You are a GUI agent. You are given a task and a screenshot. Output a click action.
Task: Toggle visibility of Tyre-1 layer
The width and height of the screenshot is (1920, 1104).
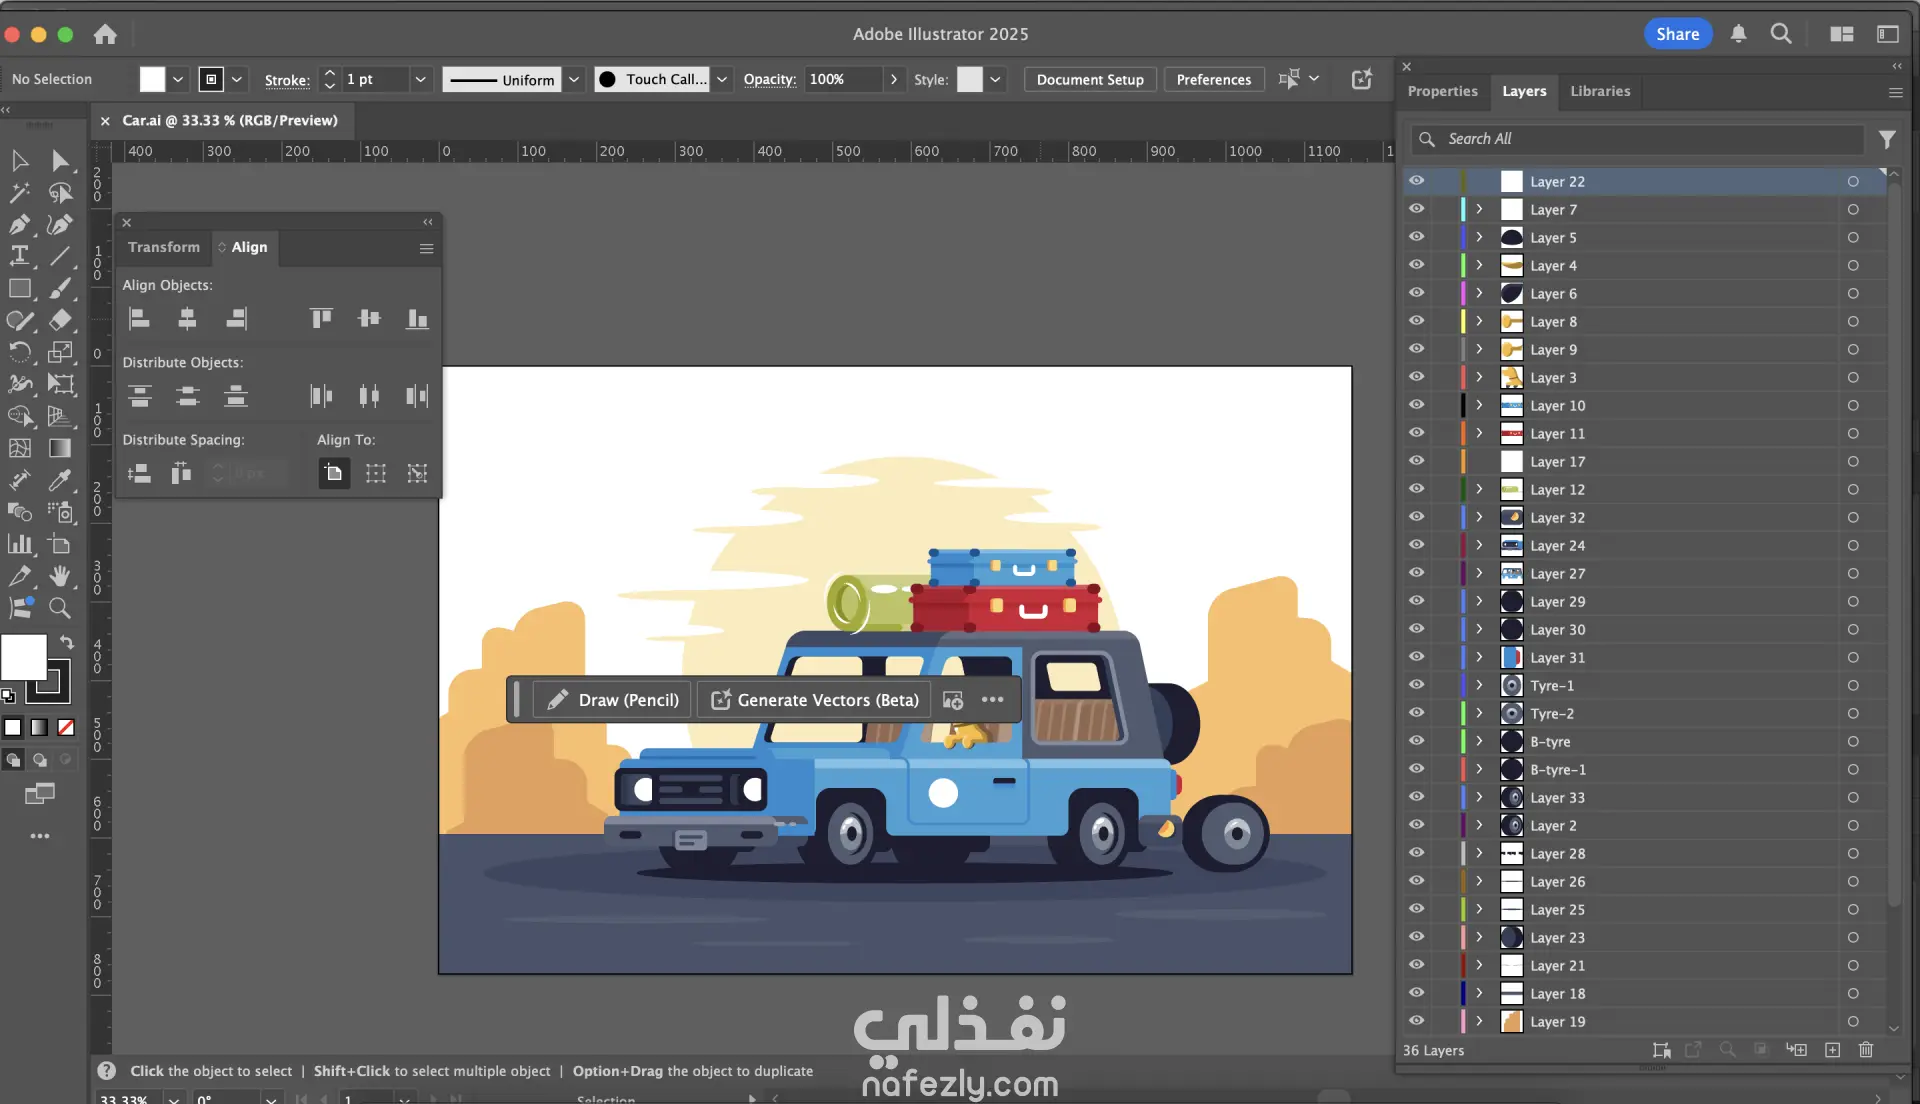[x=1416, y=685]
